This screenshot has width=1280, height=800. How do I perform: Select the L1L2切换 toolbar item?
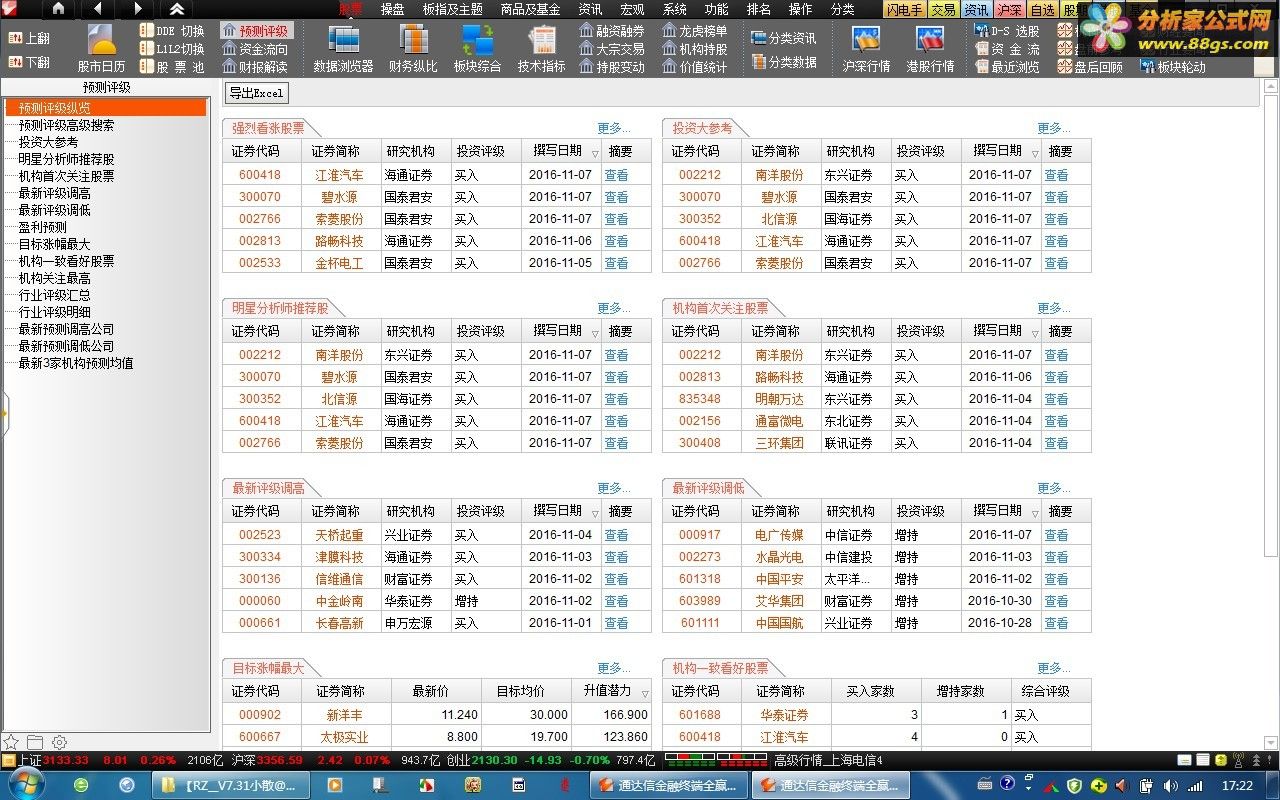click(x=172, y=49)
